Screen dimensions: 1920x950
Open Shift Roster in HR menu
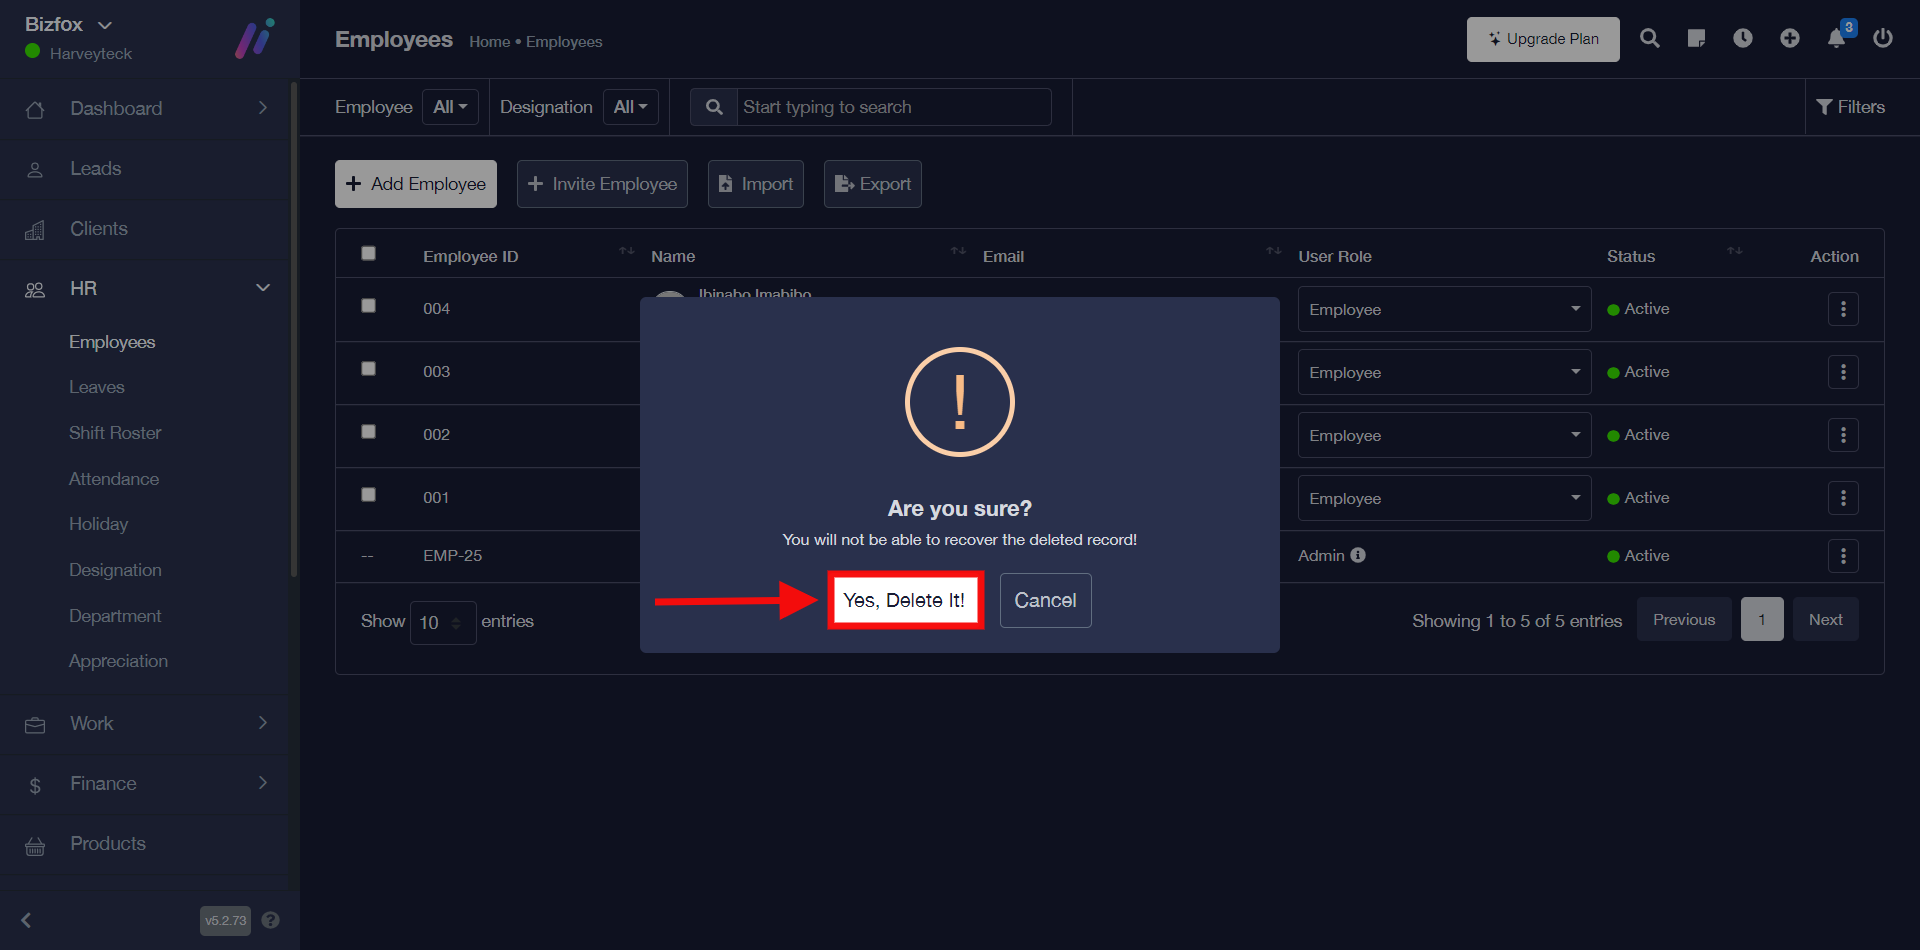pos(115,433)
